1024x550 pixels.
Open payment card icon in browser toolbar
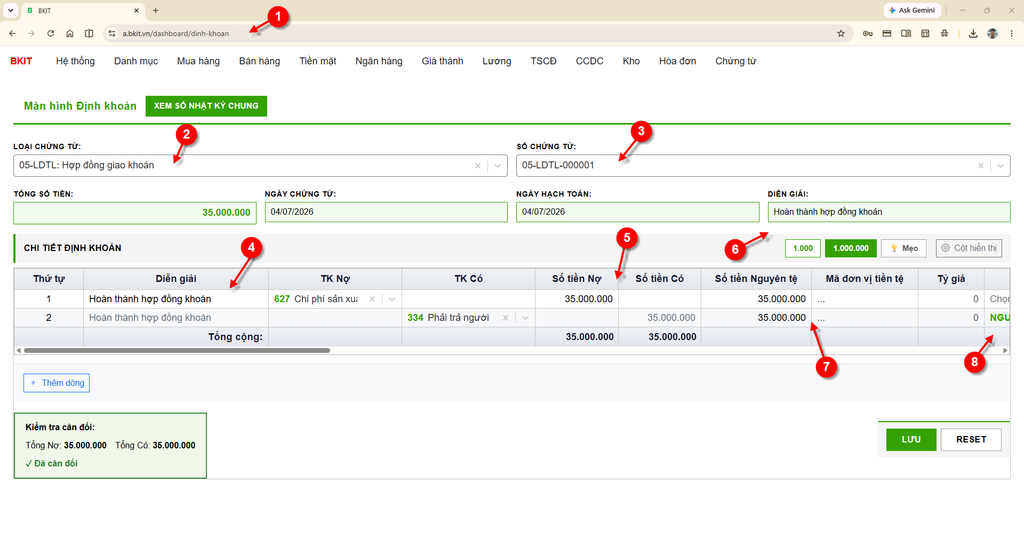887,33
